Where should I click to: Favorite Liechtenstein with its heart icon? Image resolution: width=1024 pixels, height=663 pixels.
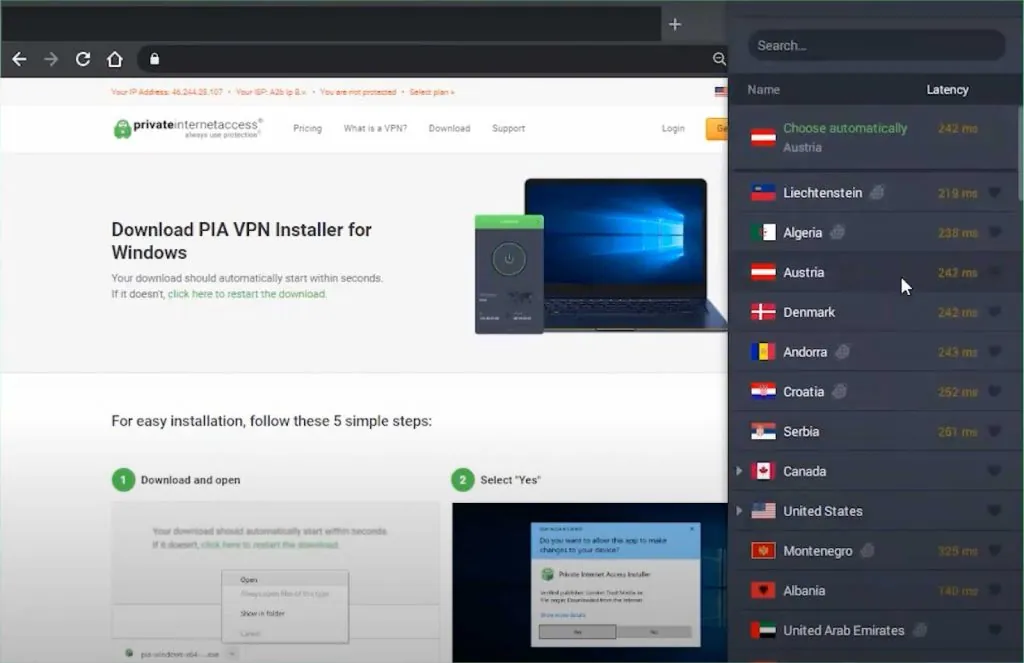click(x=994, y=193)
